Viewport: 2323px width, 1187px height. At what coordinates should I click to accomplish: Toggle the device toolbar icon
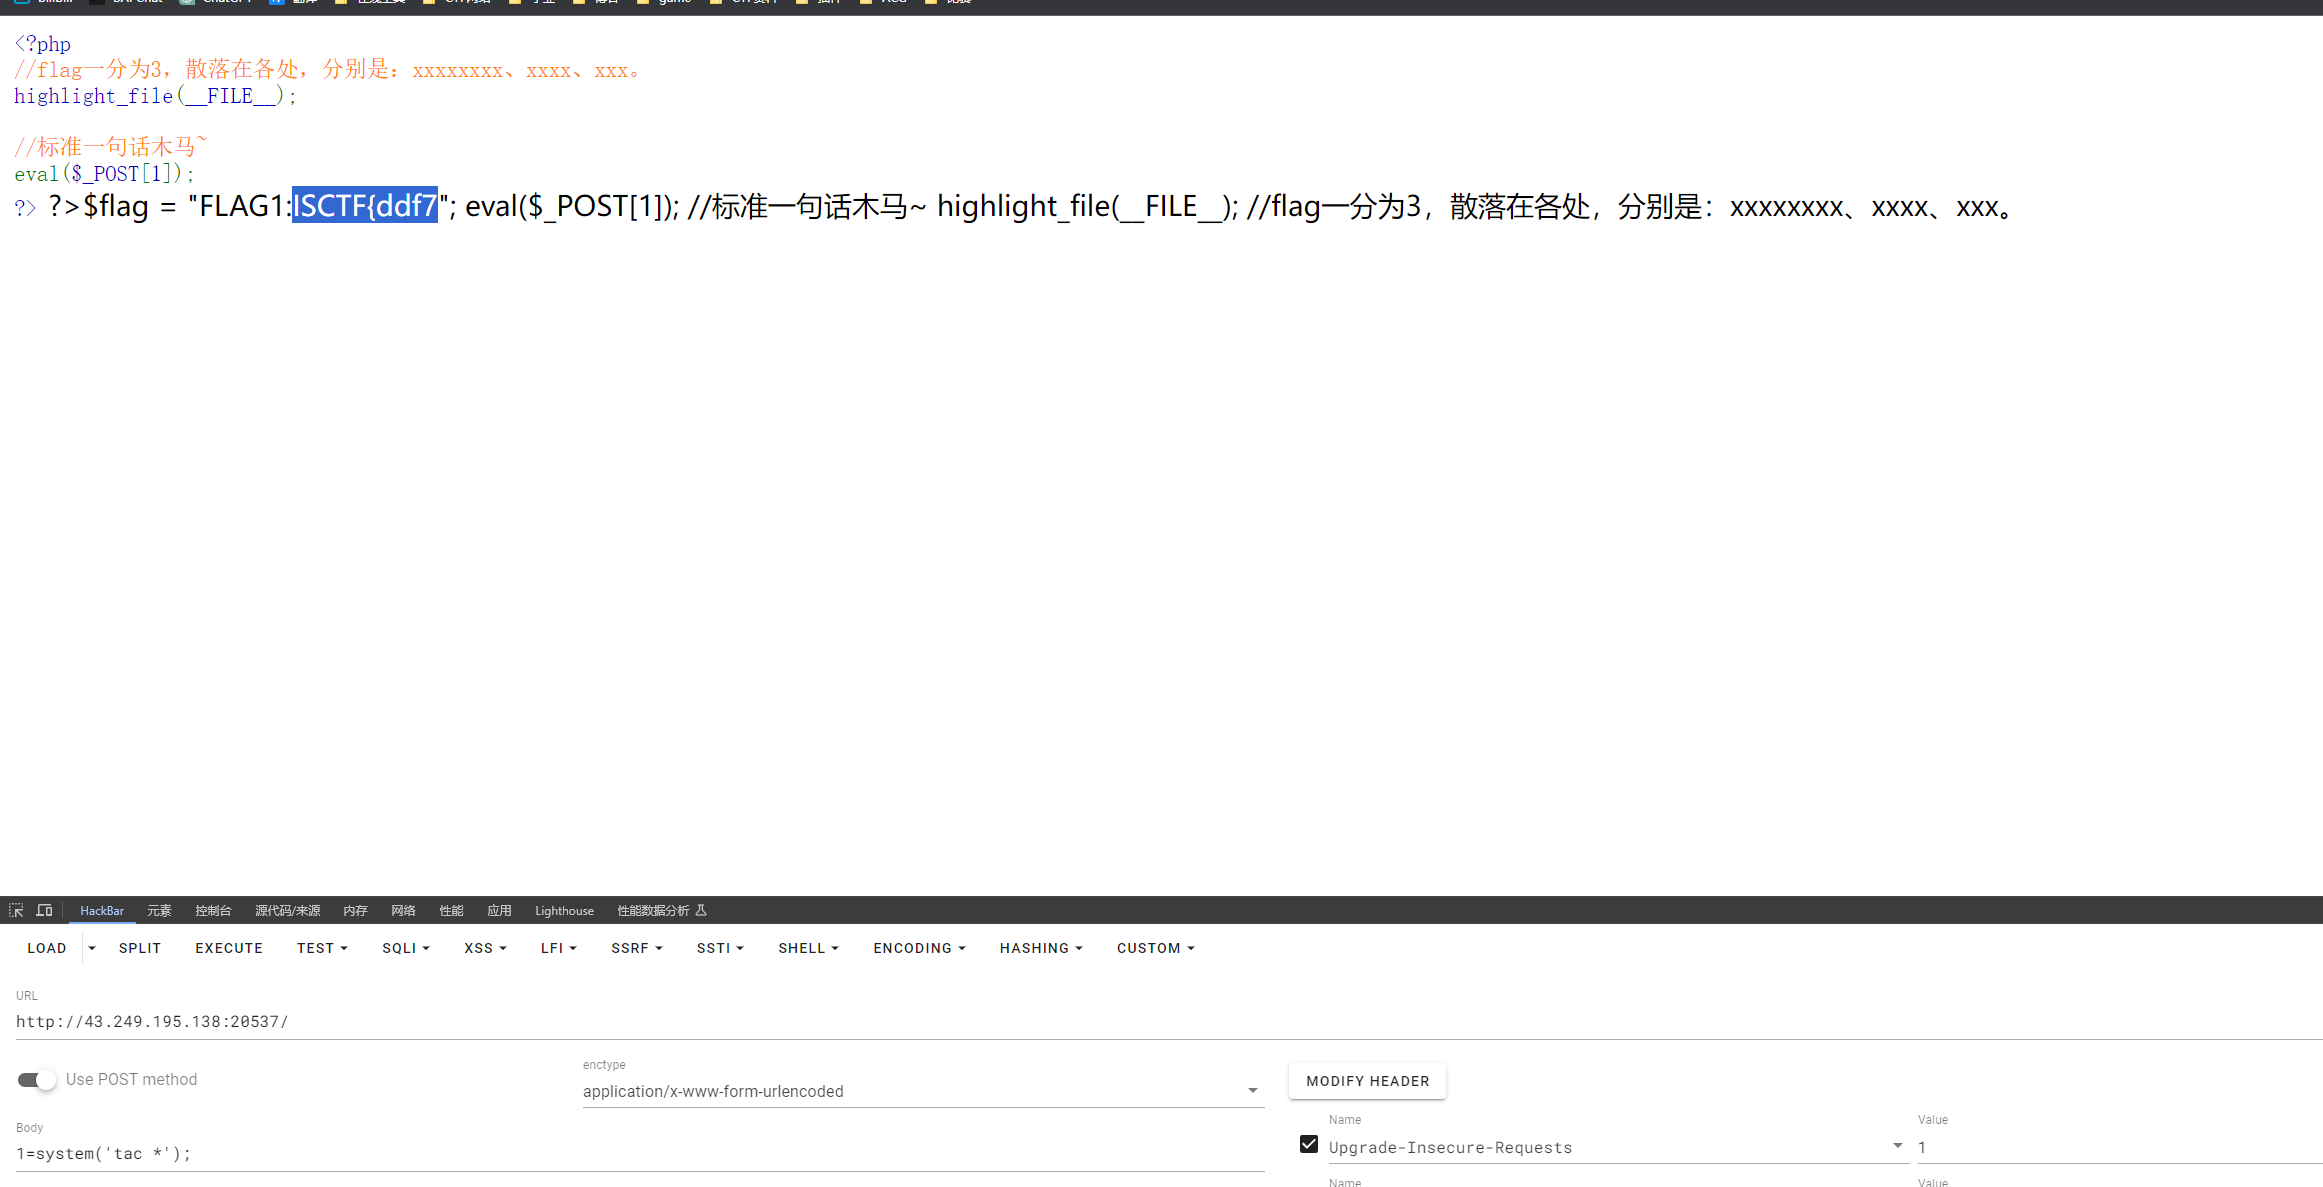pyautogui.click(x=44, y=910)
